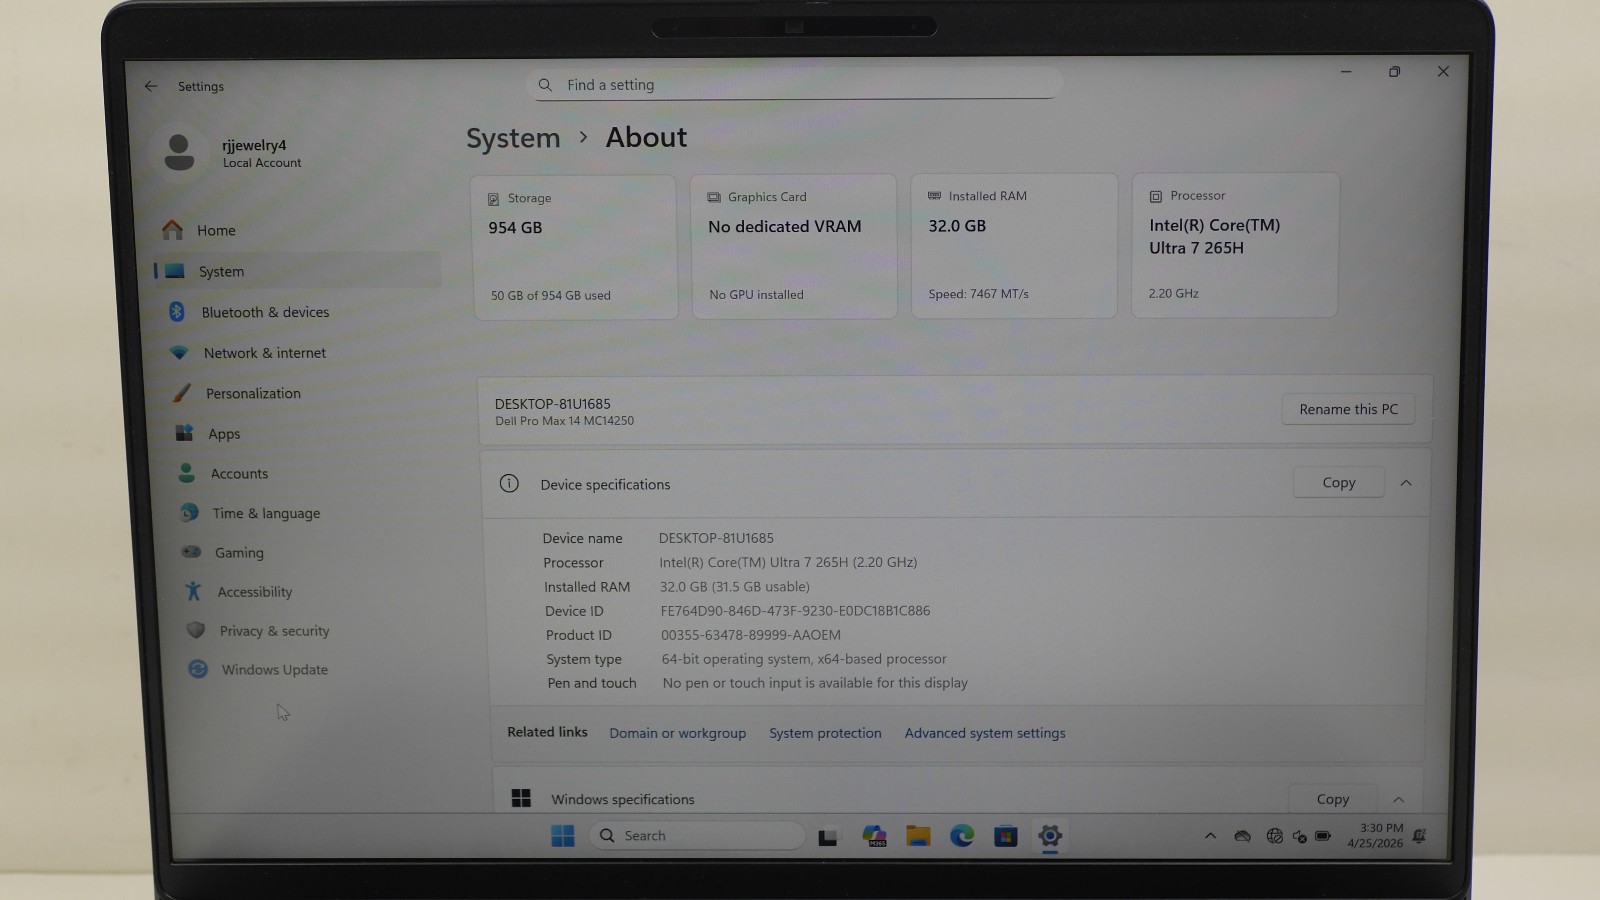1600x900 pixels.
Task: Open the Graphics Card info card
Action: tap(794, 247)
